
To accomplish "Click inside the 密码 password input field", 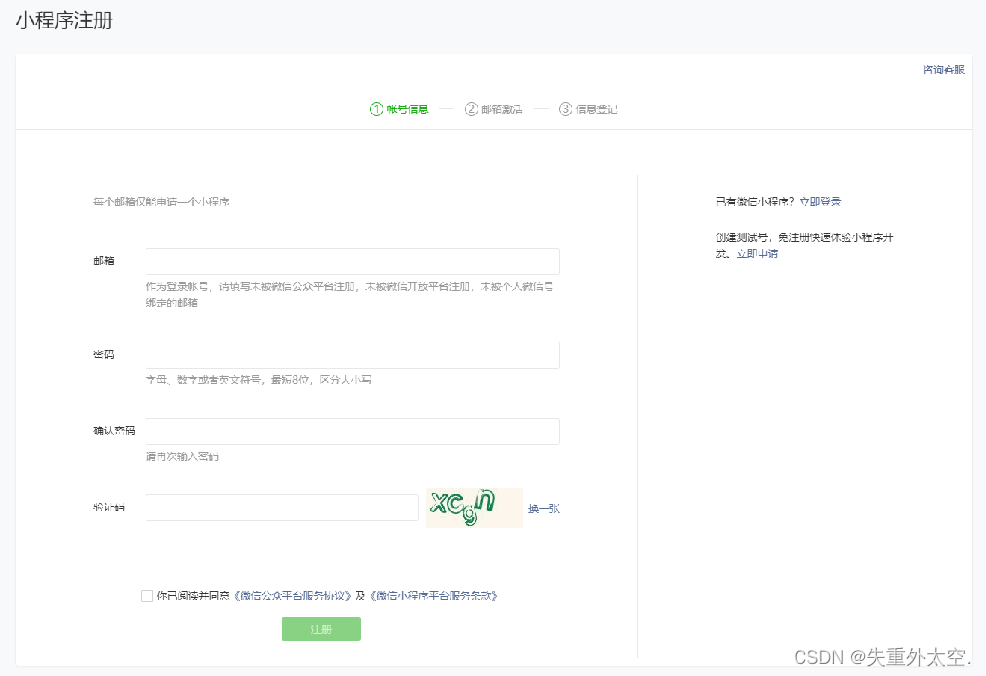I will pyautogui.click(x=350, y=354).
